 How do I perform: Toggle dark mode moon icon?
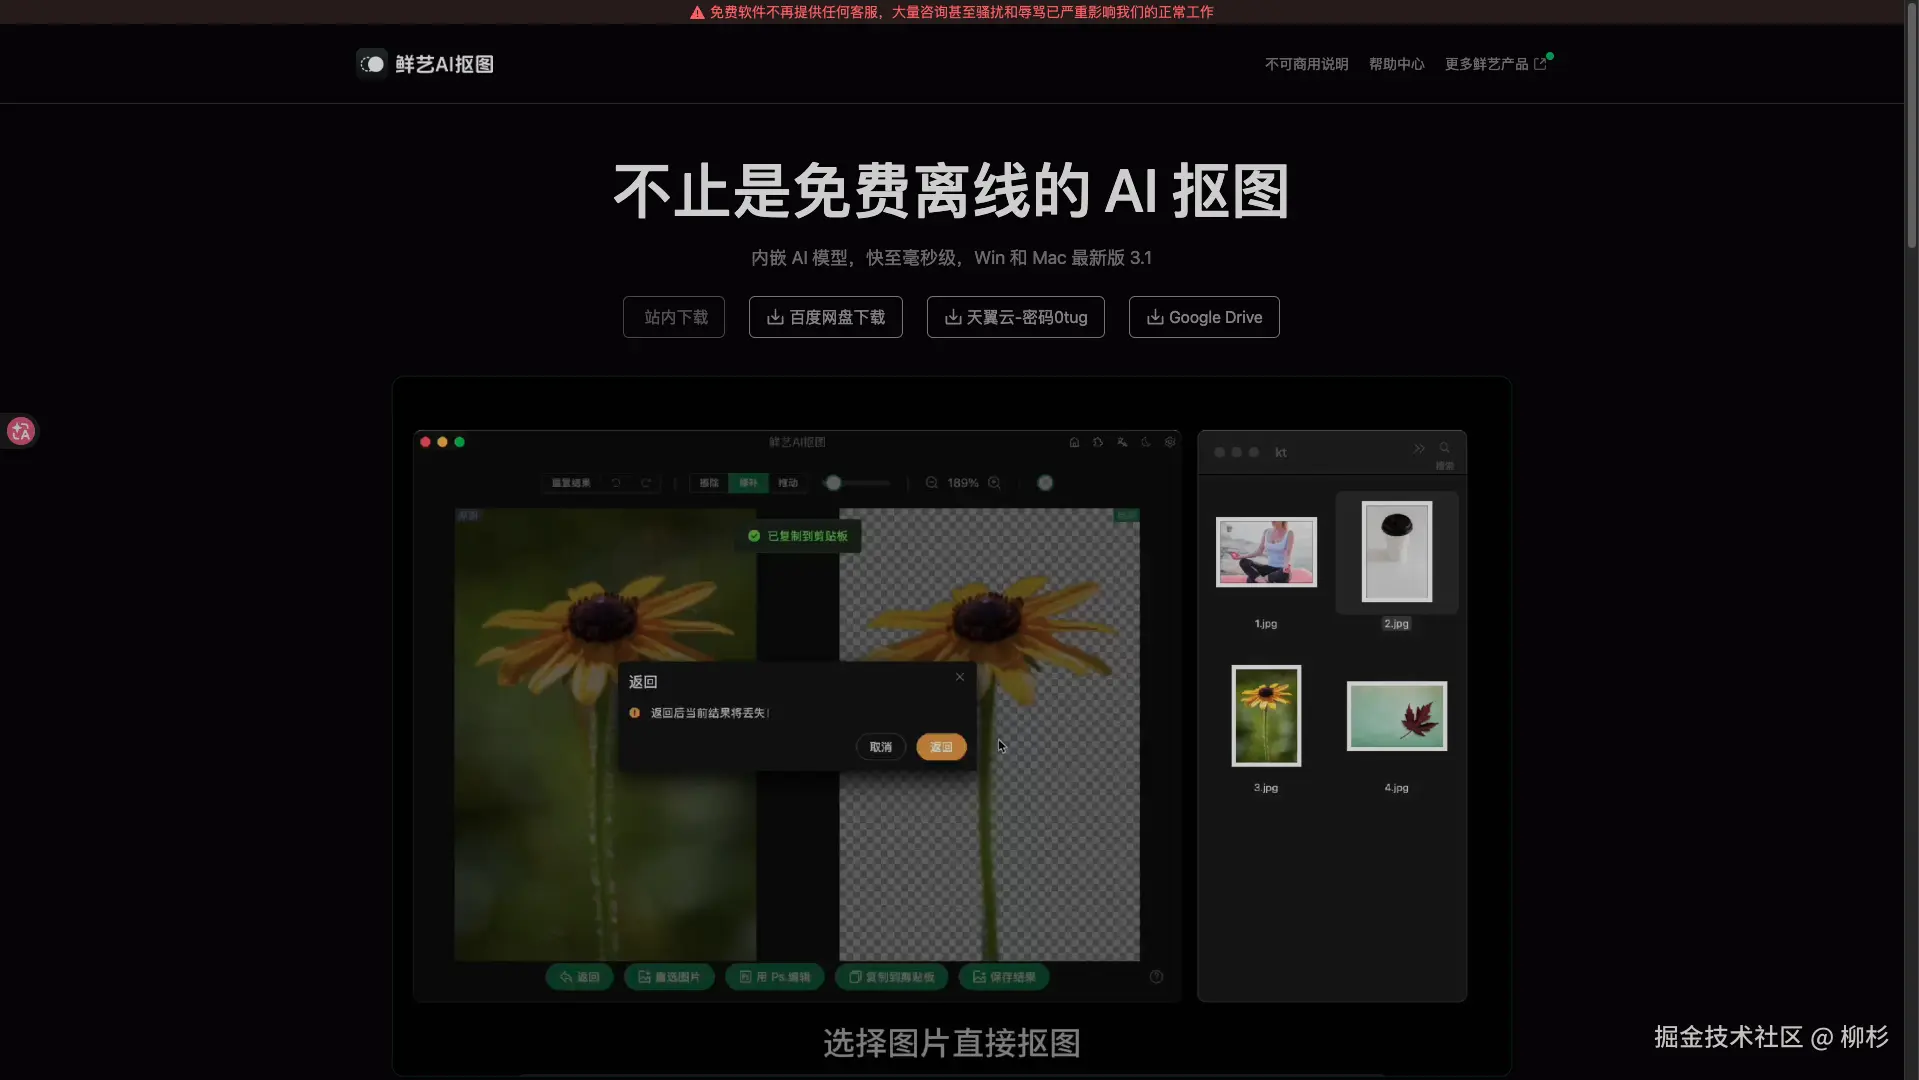tap(1146, 442)
